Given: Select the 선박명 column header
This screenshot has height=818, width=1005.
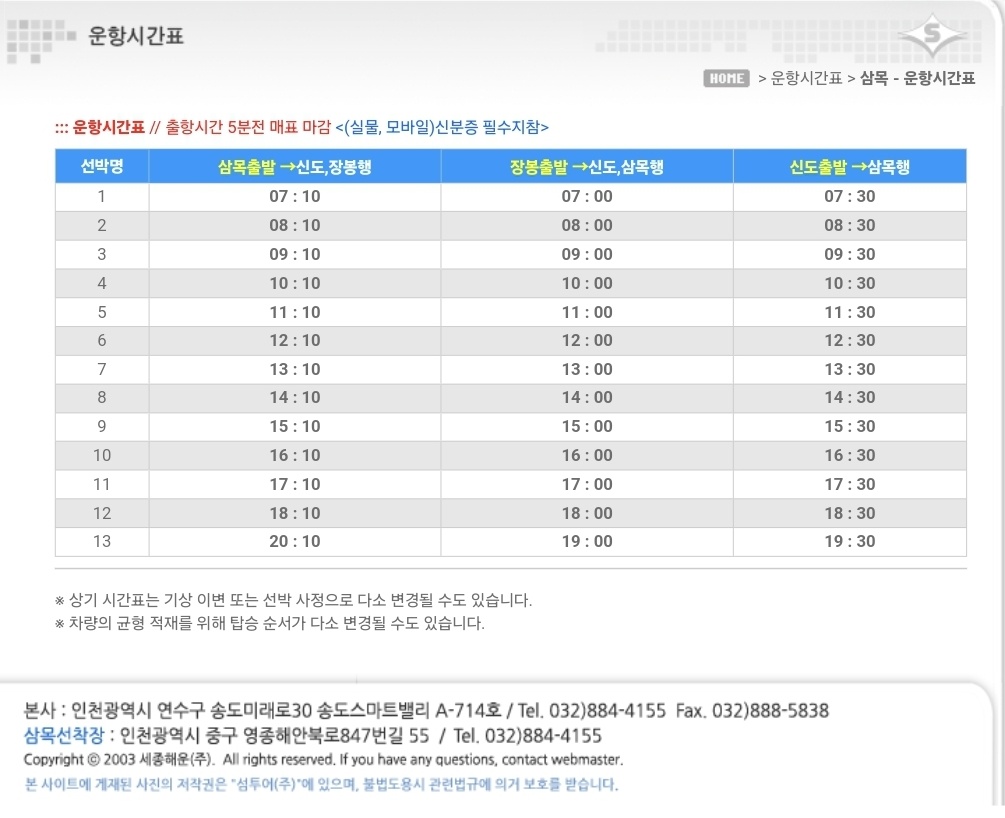Looking at the screenshot, I should (102, 166).
